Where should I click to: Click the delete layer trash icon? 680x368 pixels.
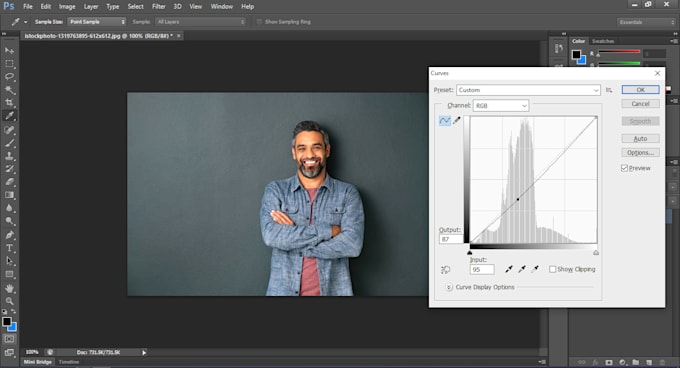point(662,362)
